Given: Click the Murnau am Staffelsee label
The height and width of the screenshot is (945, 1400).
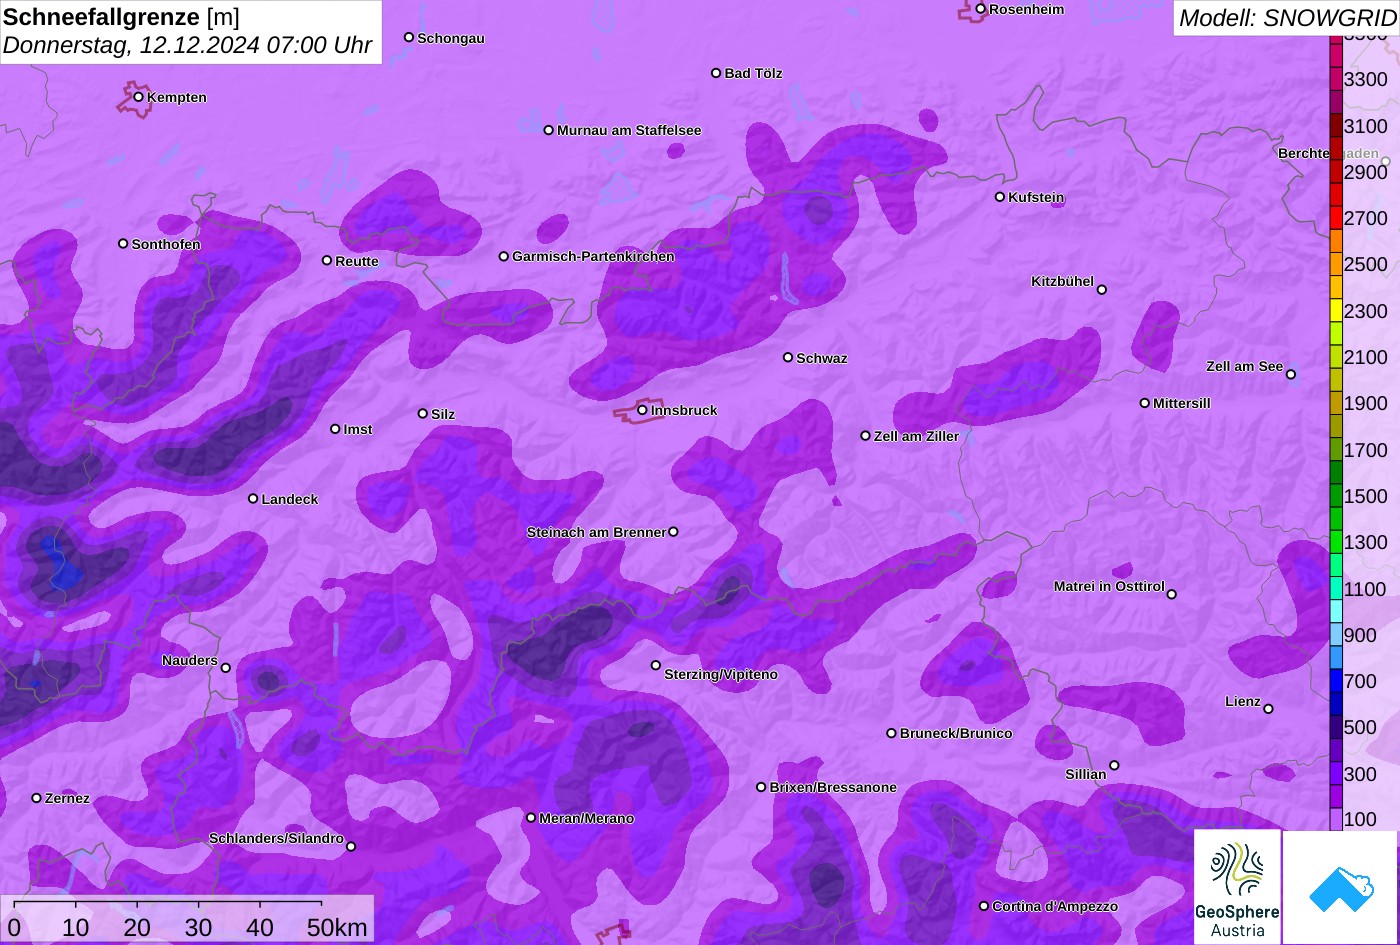Looking at the screenshot, I should [x=629, y=130].
